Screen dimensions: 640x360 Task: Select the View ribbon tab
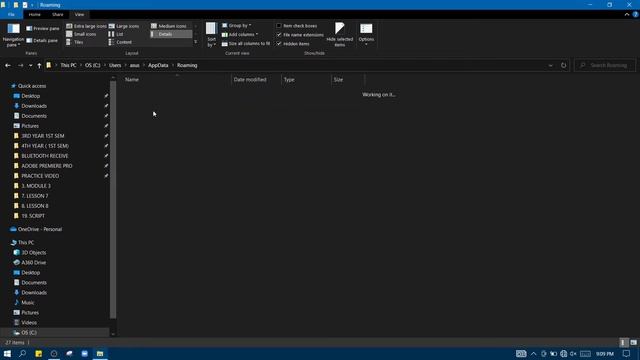tap(79, 14)
